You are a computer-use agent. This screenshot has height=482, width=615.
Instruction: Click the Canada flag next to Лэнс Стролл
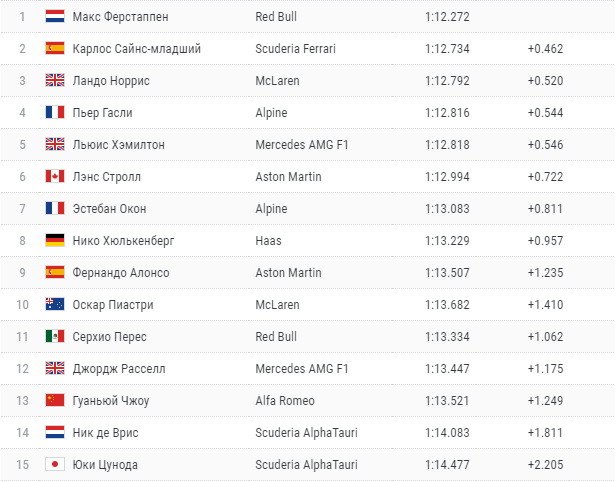tap(55, 176)
